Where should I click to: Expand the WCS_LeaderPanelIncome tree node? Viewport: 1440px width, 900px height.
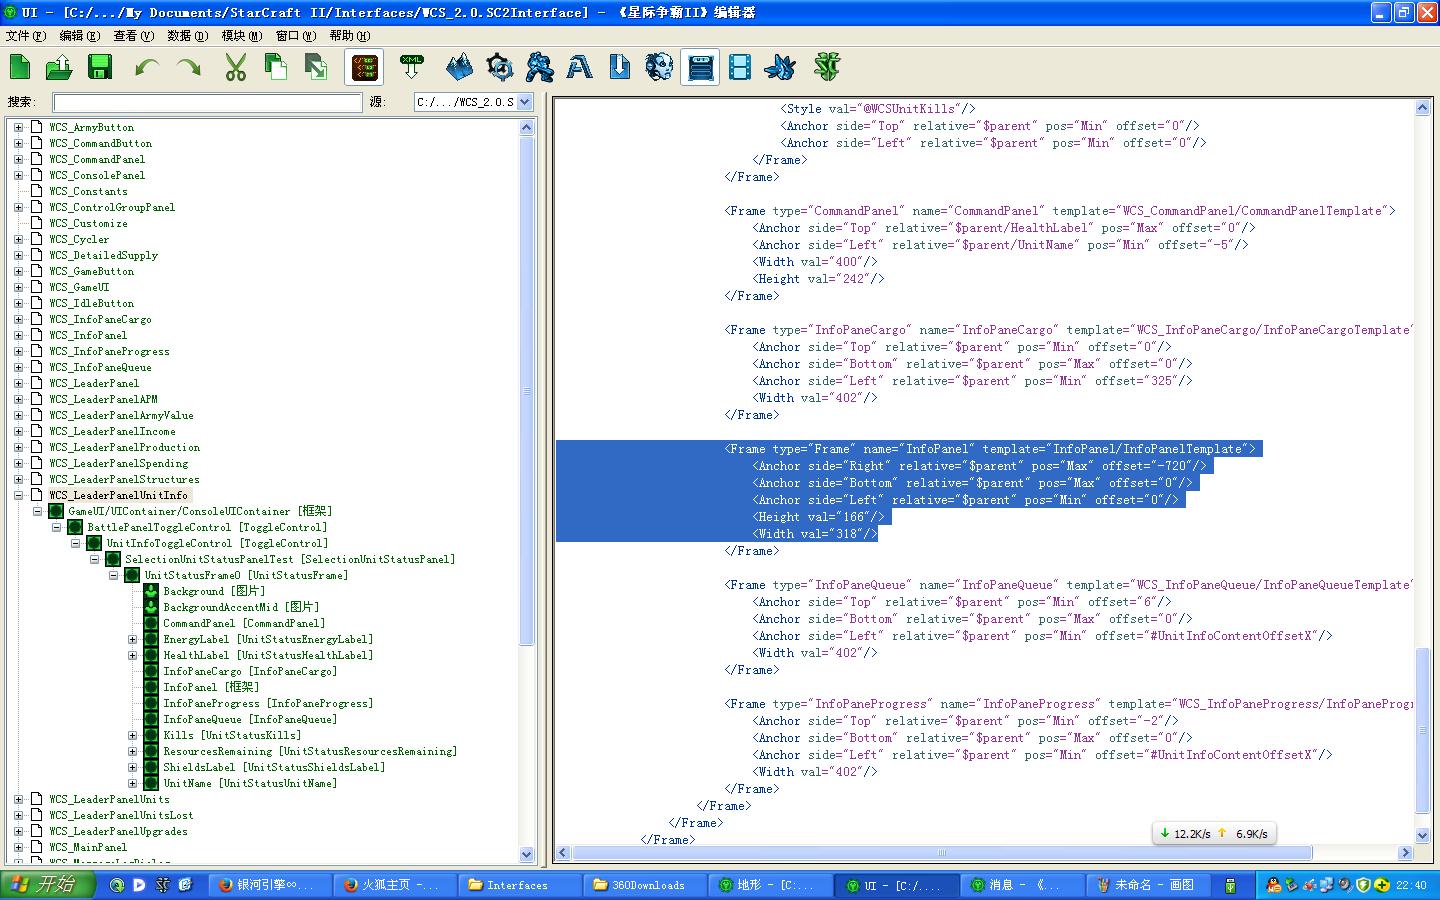coord(18,431)
